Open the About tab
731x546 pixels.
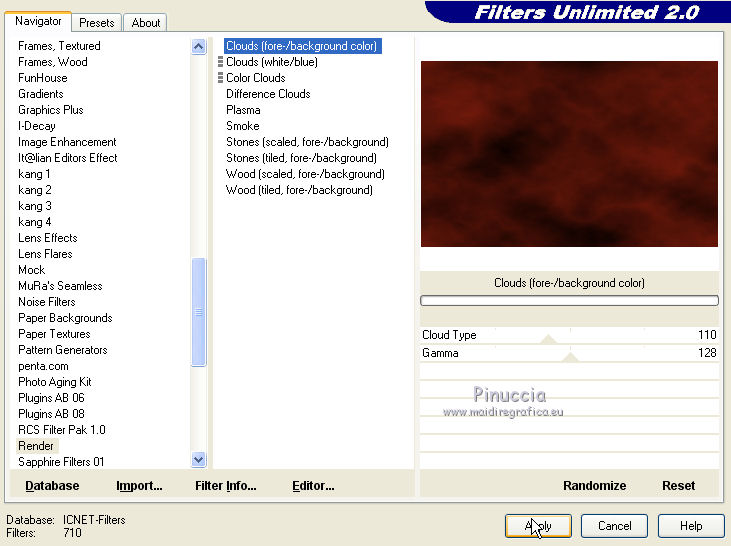tap(145, 22)
